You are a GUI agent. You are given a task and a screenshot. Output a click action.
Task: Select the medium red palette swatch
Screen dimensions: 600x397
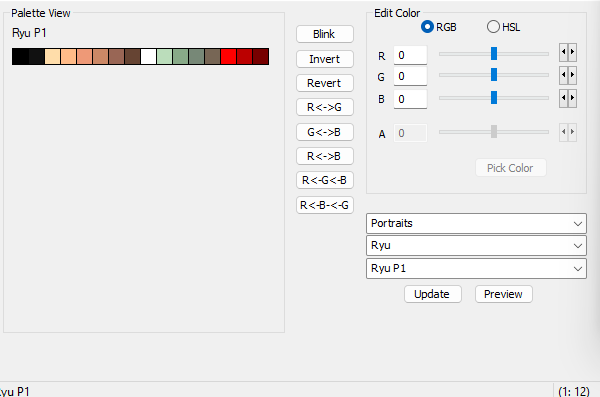pyautogui.click(x=245, y=57)
